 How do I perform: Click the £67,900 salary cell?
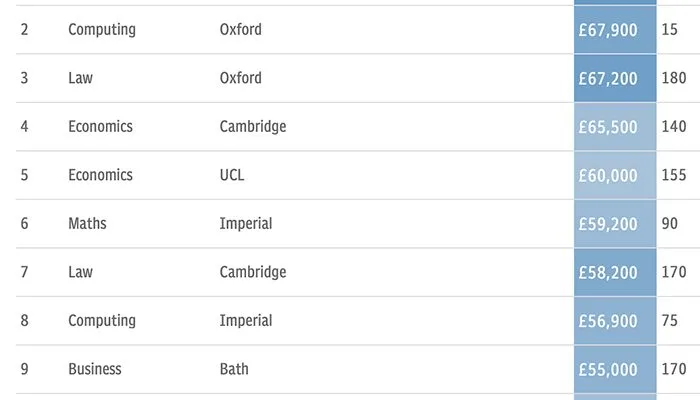coord(615,29)
